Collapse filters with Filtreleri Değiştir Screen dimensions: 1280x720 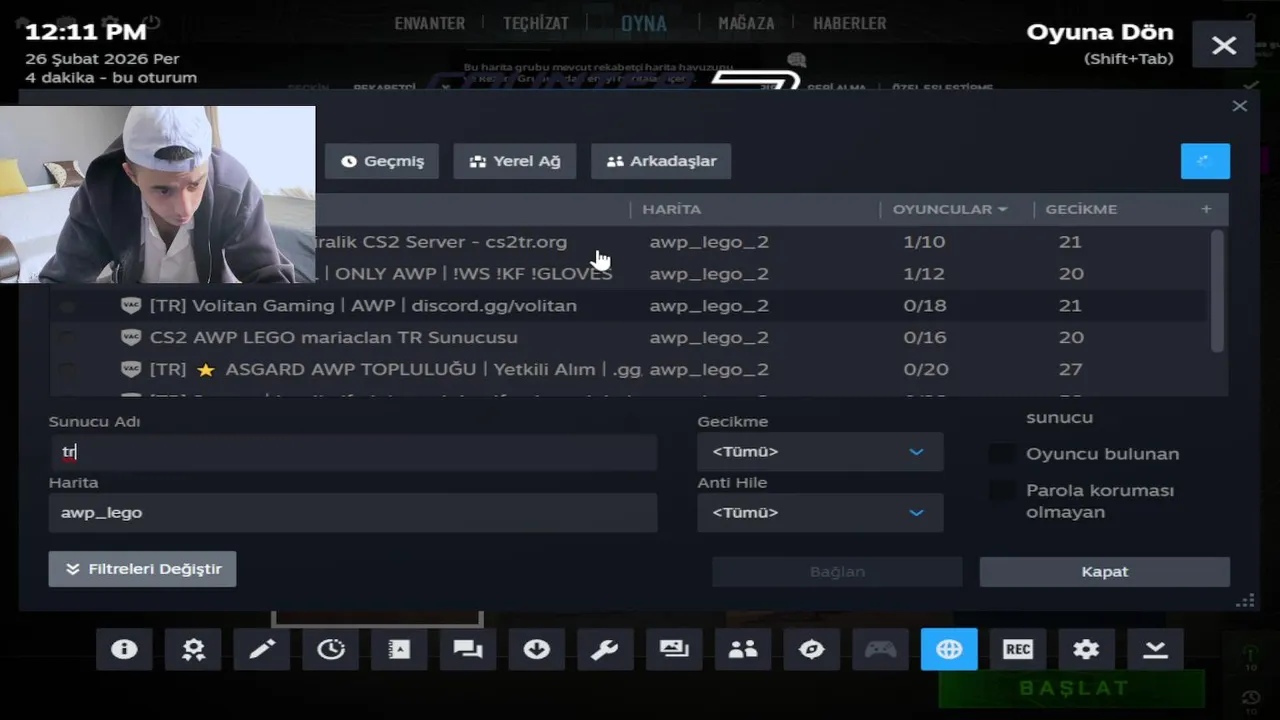tap(142, 569)
